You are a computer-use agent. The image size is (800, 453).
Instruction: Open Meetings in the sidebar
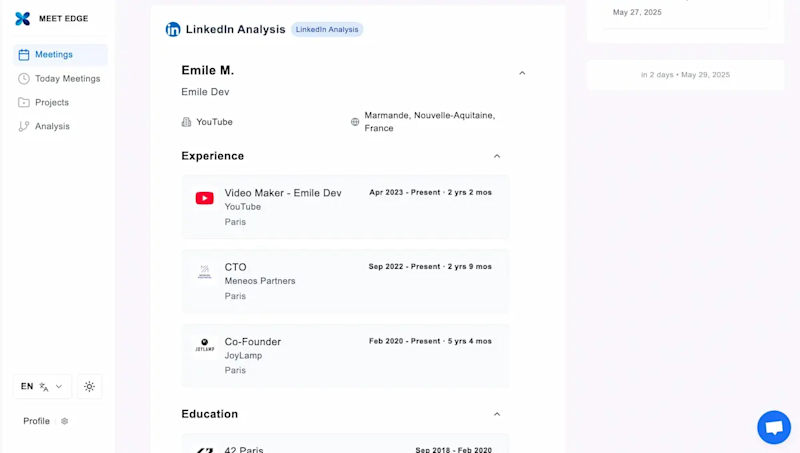click(60, 55)
